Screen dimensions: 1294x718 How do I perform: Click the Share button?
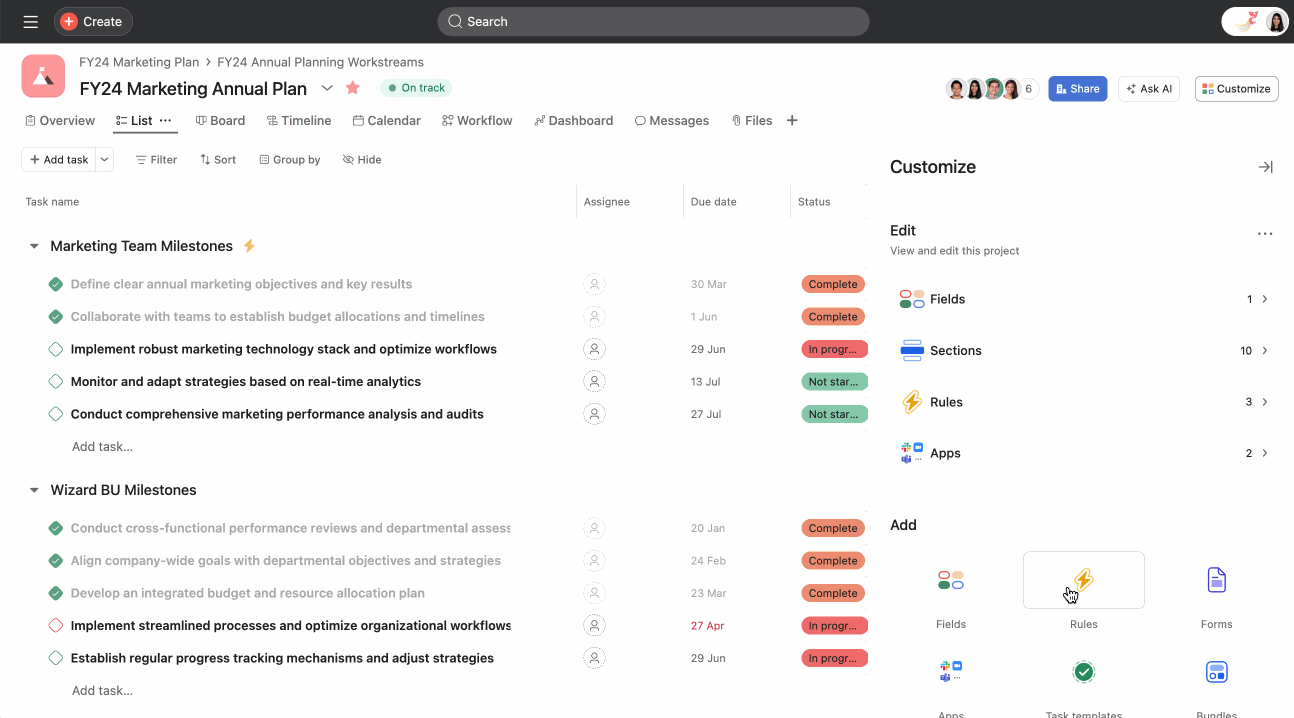pyautogui.click(x=1077, y=89)
